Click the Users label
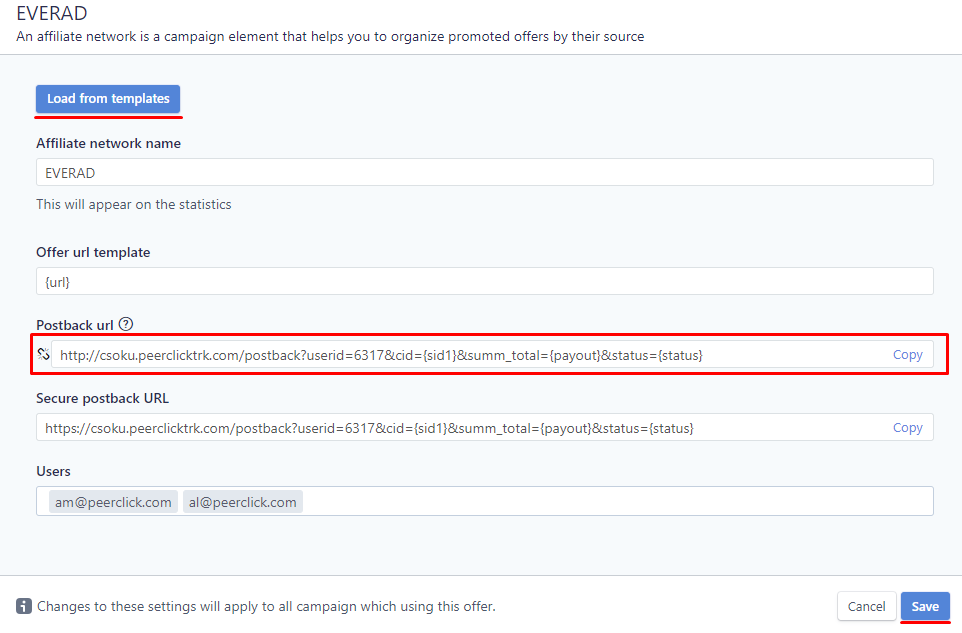 pyautogui.click(x=53, y=471)
